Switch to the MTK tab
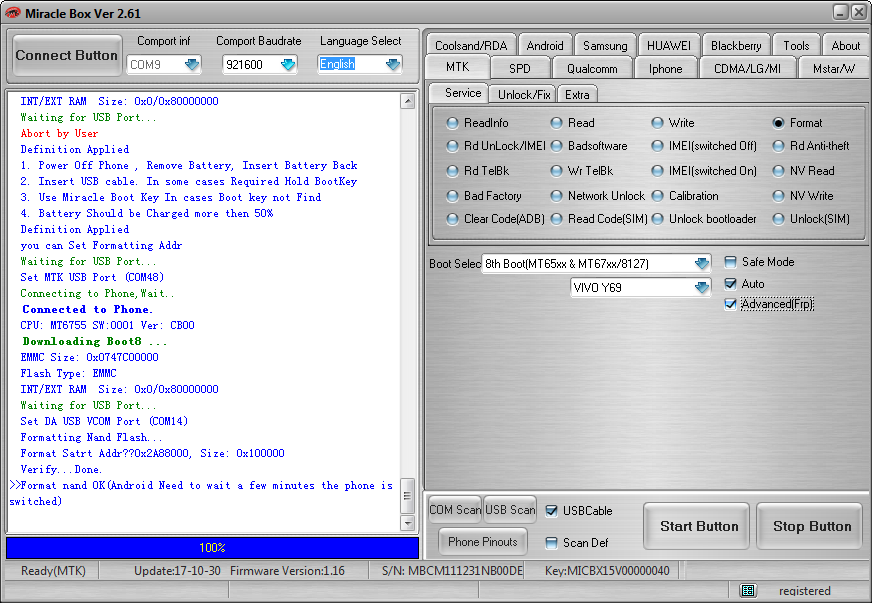The height and width of the screenshot is (603, 872). pyautogui.click(x=457, y=67)
